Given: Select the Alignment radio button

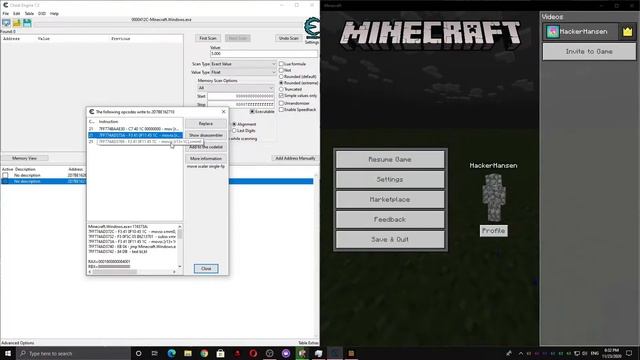Looking at the screenshot, I should [234, 124].
